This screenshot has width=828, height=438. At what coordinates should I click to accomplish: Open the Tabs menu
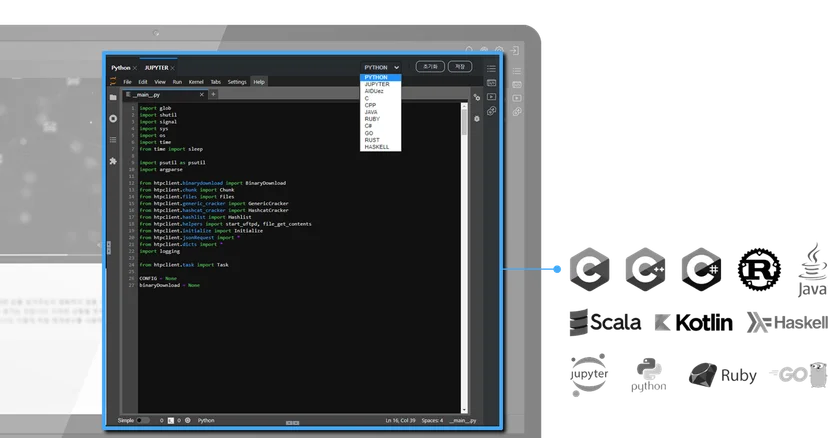(215, 82)
